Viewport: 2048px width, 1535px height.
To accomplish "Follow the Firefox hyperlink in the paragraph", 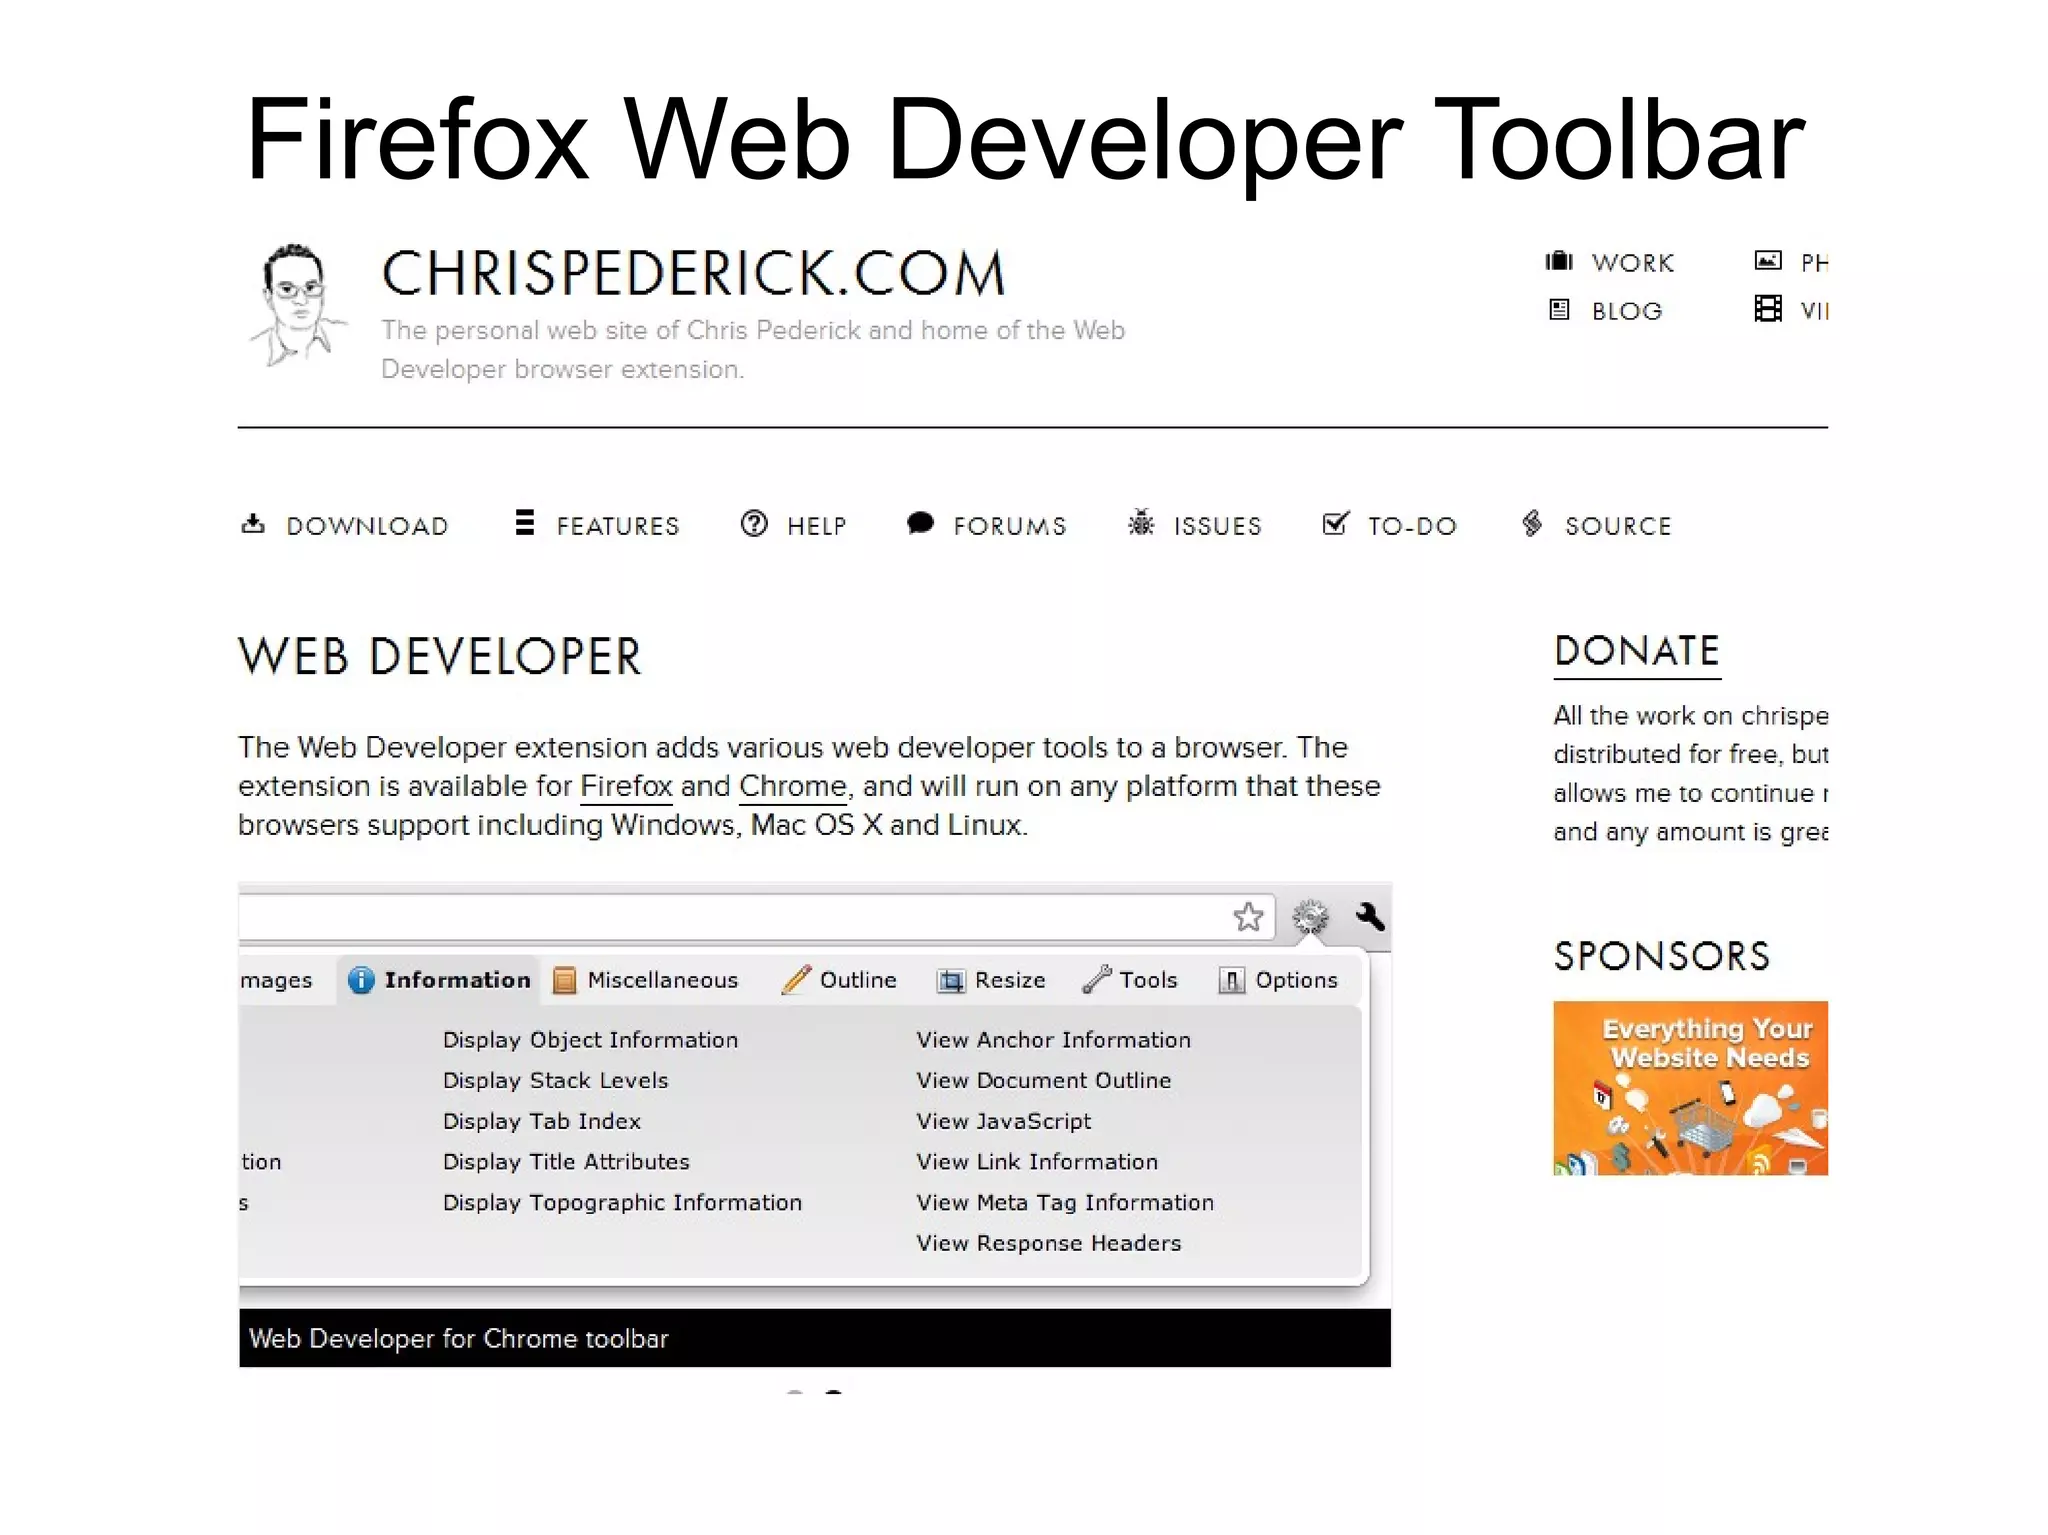I will [x=626, y=786].
